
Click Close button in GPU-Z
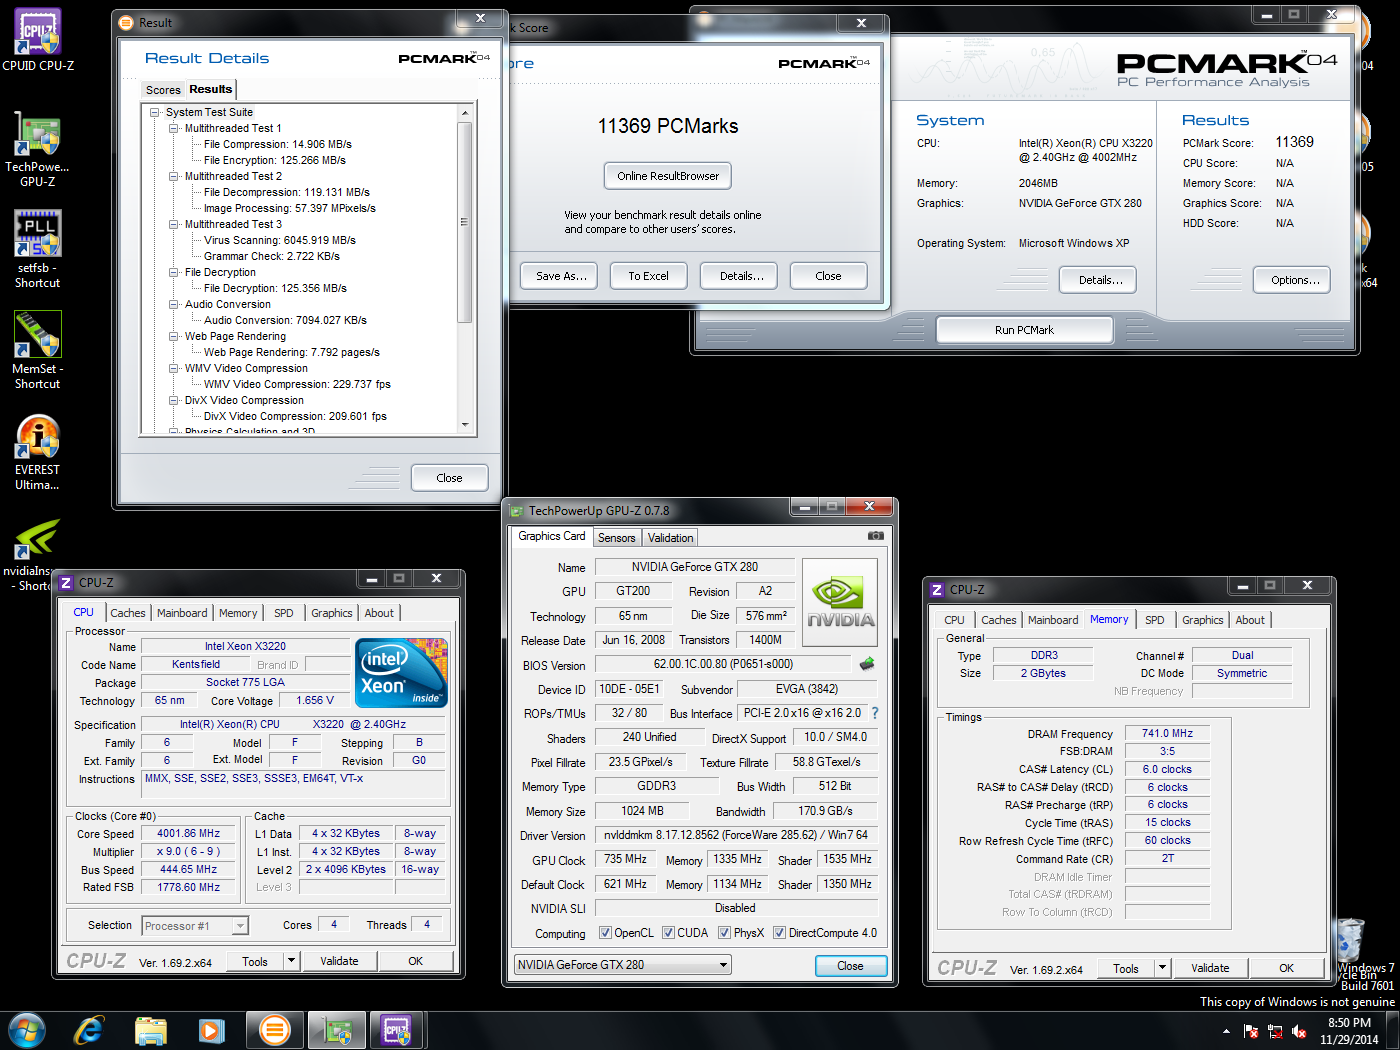tap(850, 966)
